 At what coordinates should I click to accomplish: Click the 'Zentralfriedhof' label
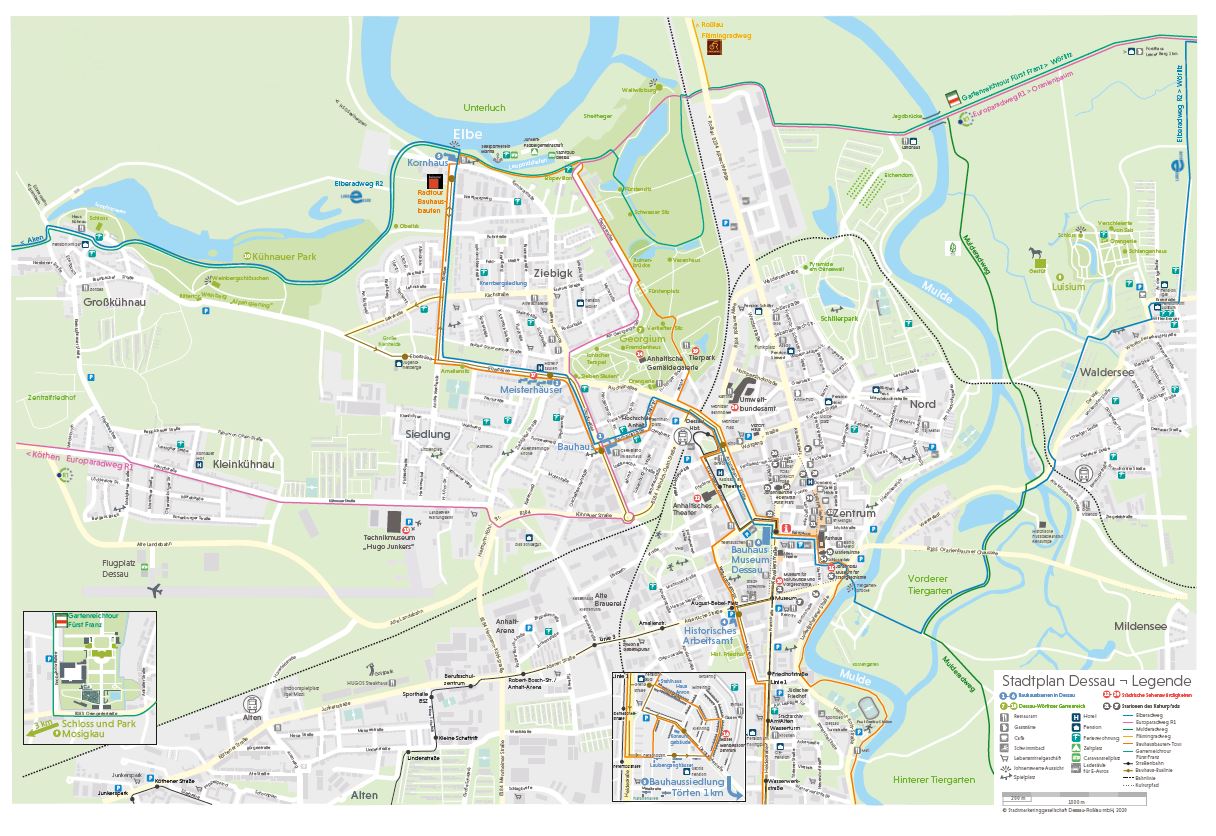click(x=53, y=398)
